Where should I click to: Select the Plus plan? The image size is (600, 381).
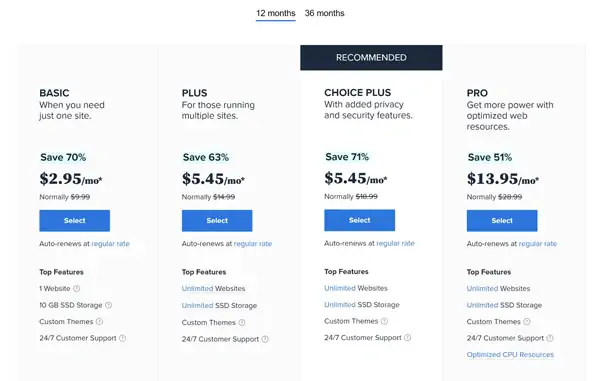click(x=217, y=221)
